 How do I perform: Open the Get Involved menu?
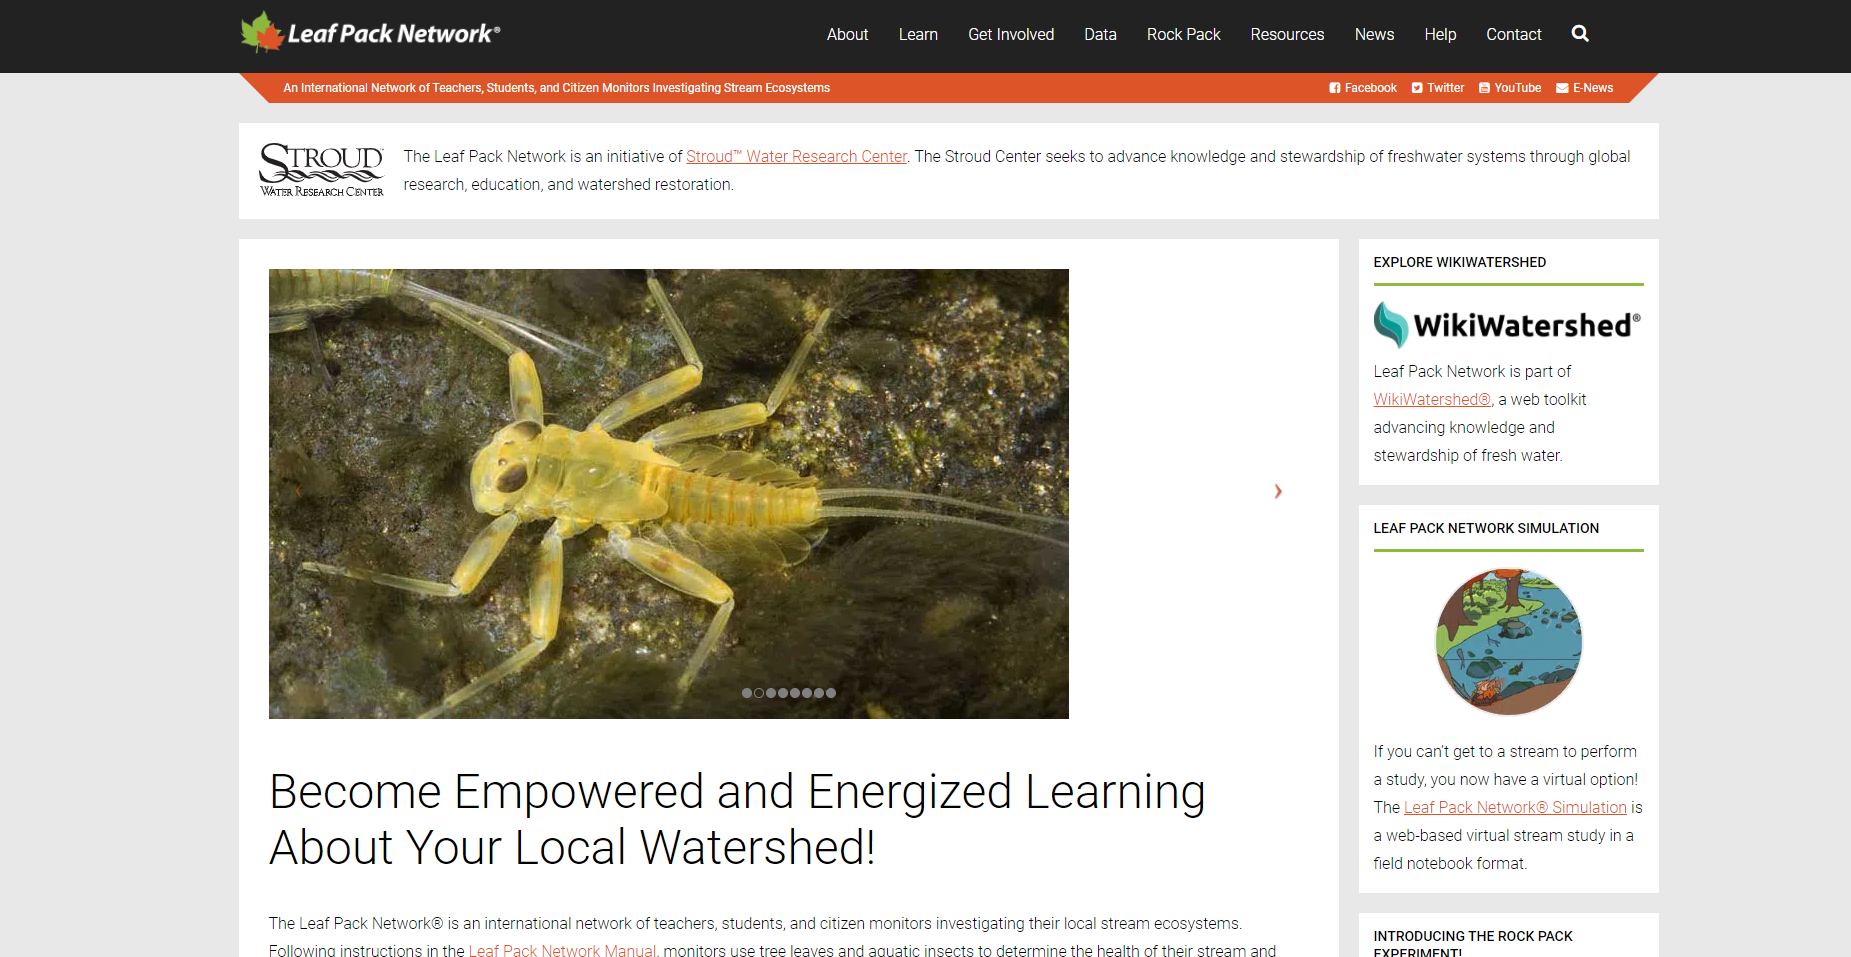pyautogui.click(x=1011, y=34)
